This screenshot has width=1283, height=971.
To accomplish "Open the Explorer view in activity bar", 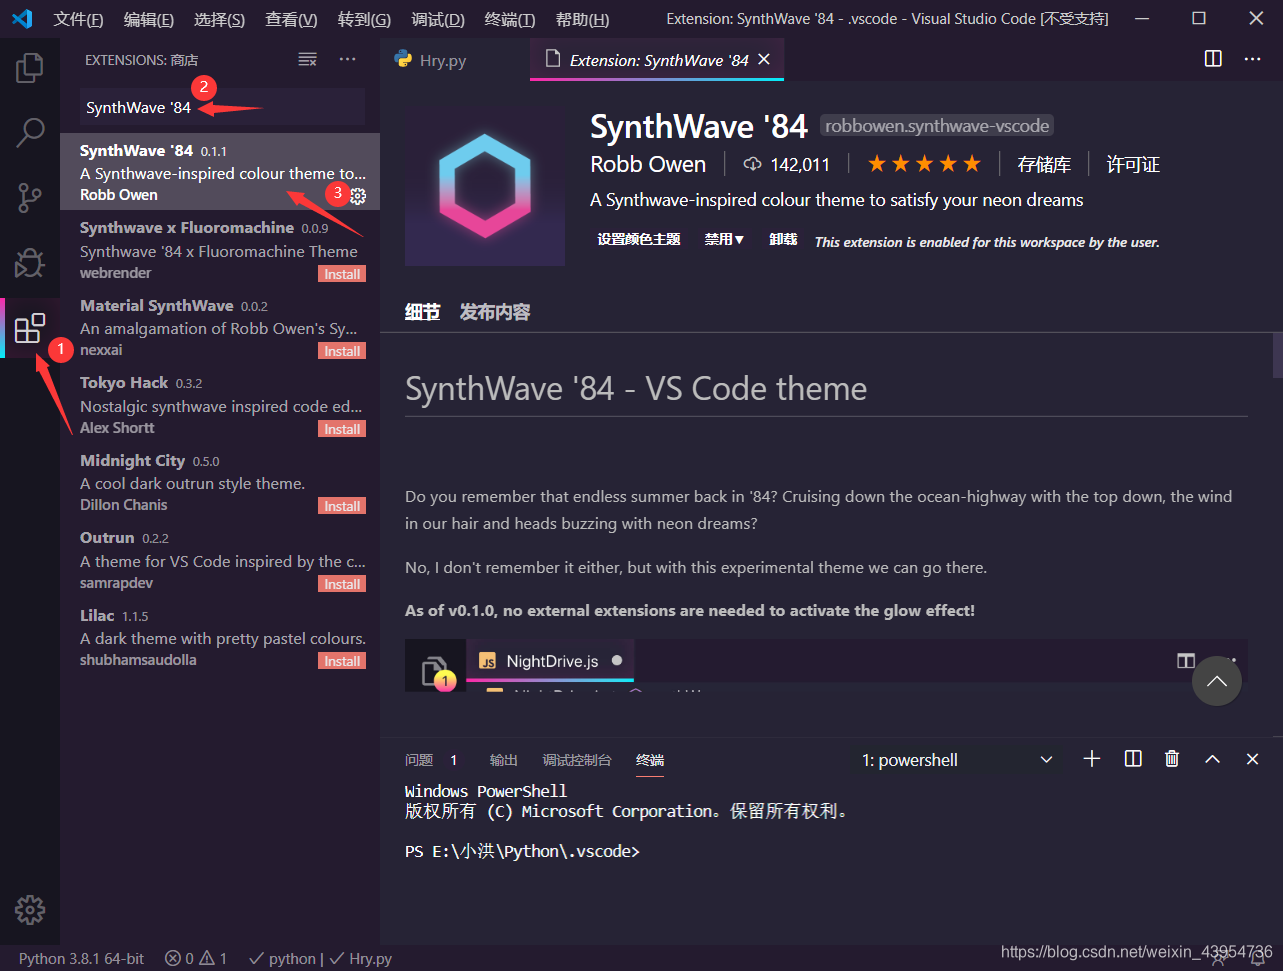I will tap(30, 68).
